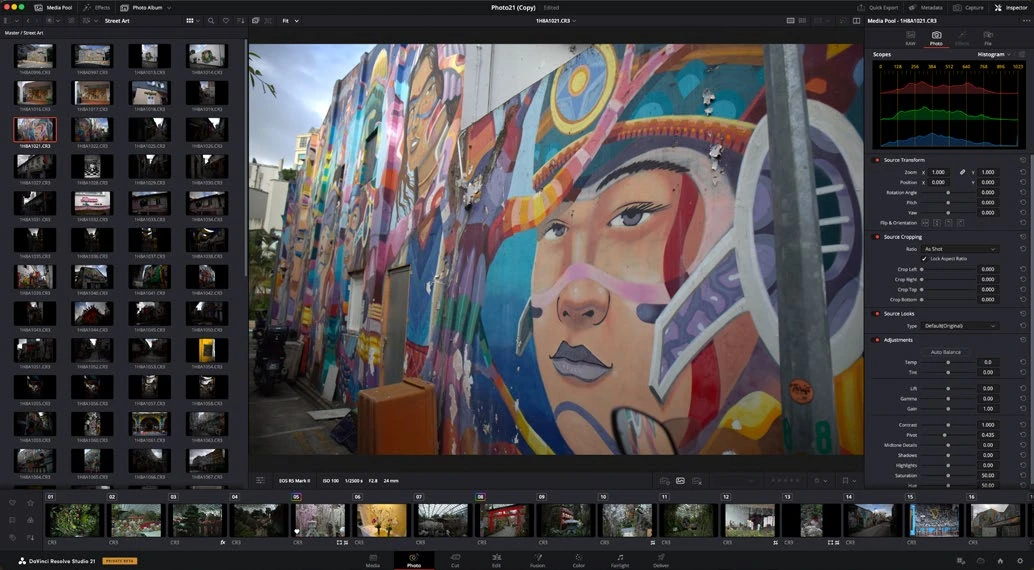The width and height of the screenshot is (1034, 570).
Task: Uncheck the Lock Aspect Ratio checkbox
Action: (x=924, y=259)
